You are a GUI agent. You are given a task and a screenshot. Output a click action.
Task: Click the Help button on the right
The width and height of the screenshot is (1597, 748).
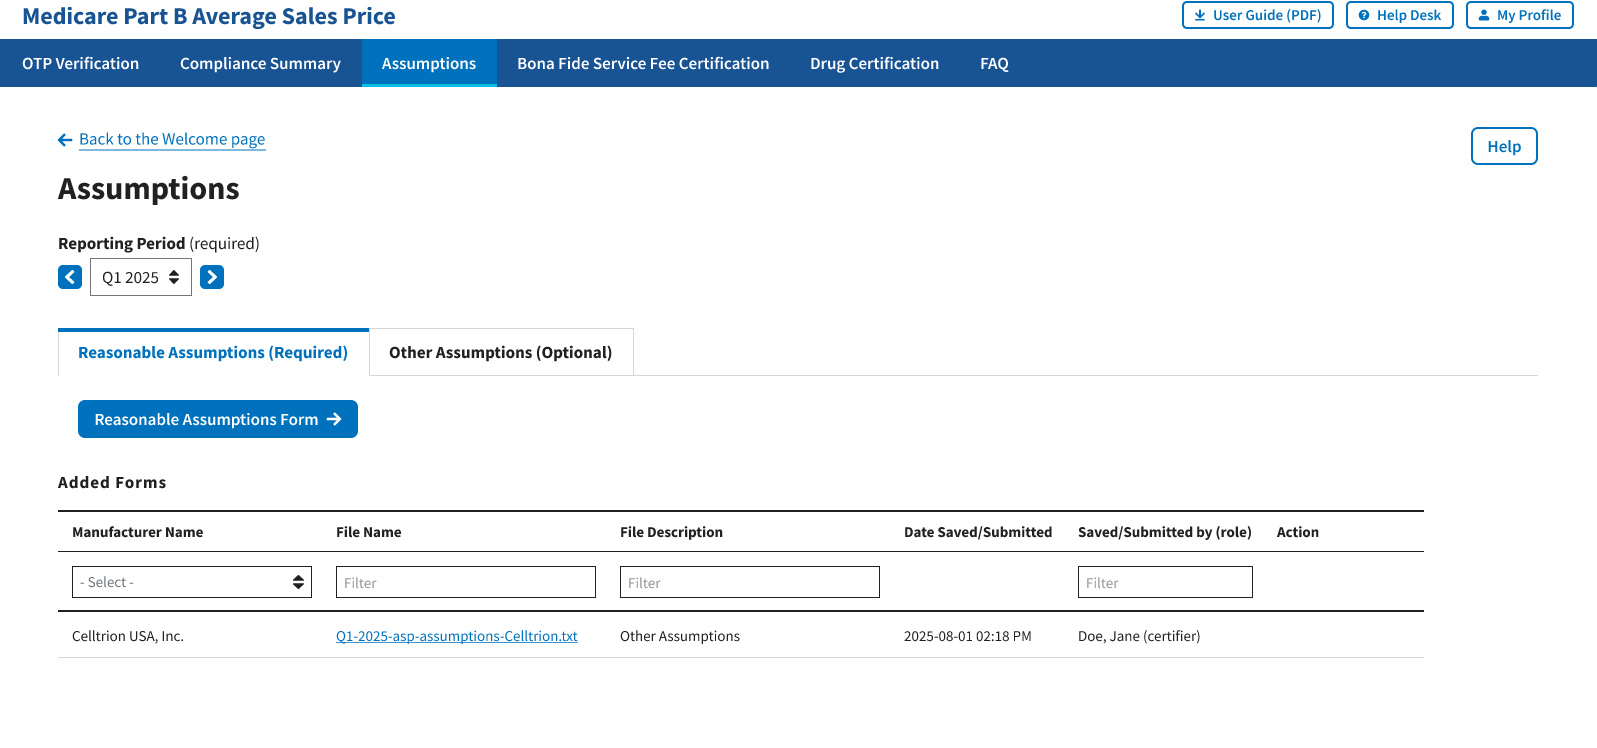click(x=1503, y=146)
